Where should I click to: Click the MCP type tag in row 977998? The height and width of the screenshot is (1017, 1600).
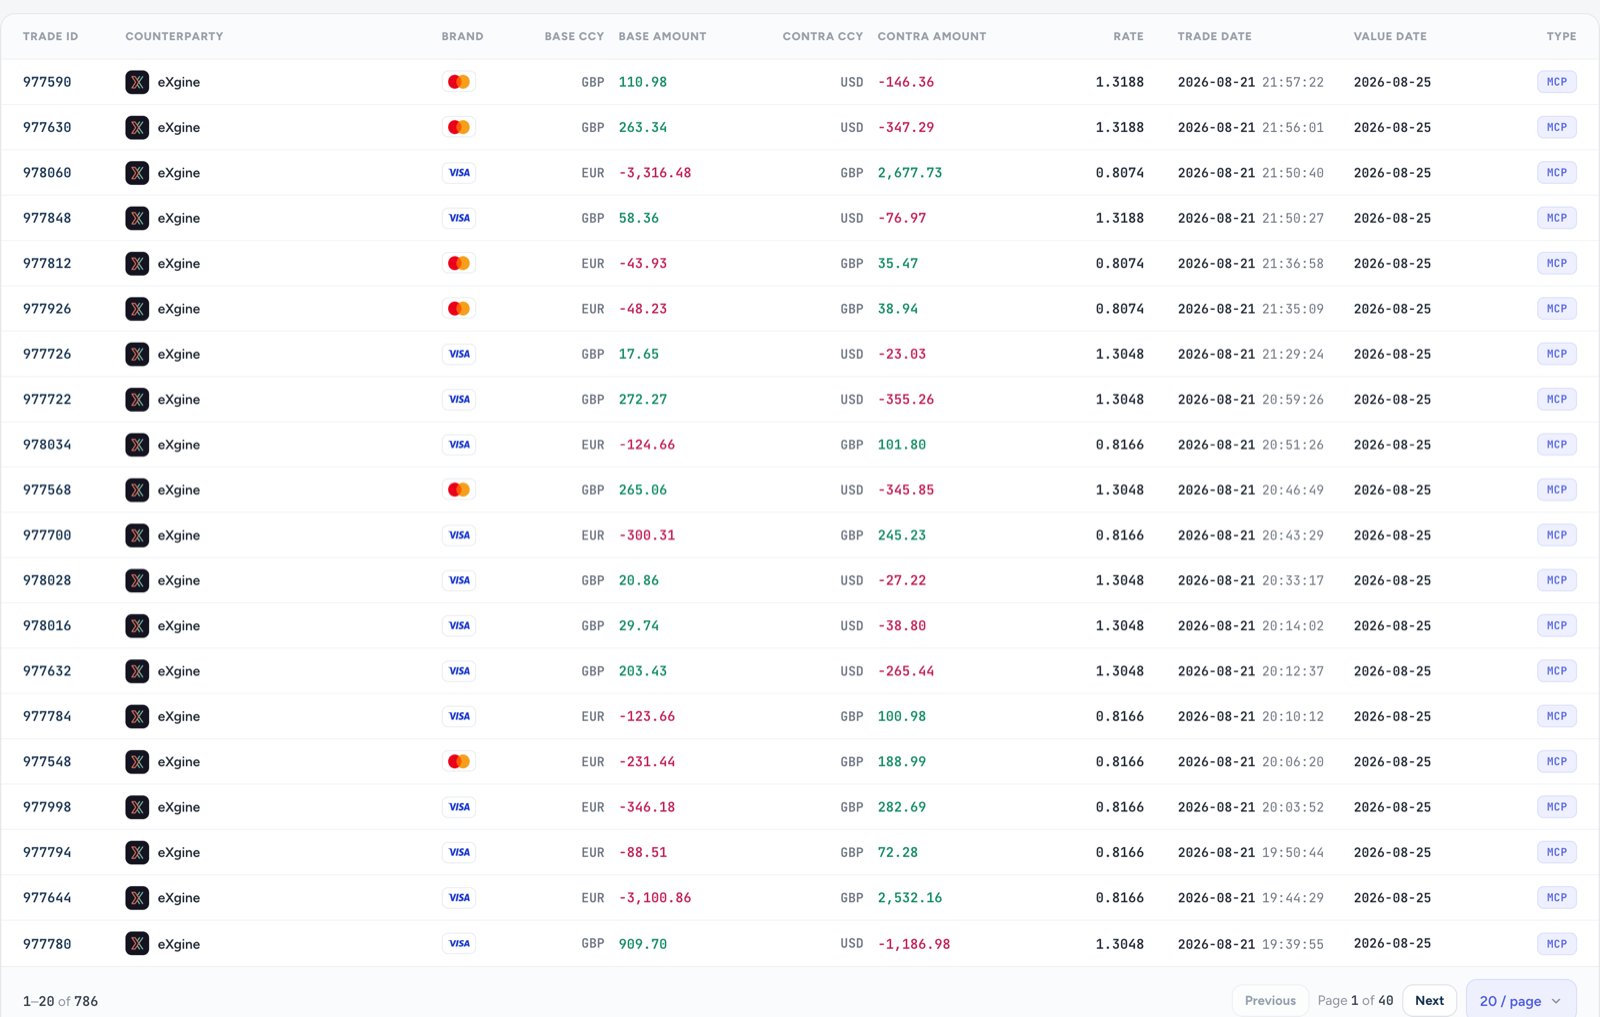tap(1557, 807)
